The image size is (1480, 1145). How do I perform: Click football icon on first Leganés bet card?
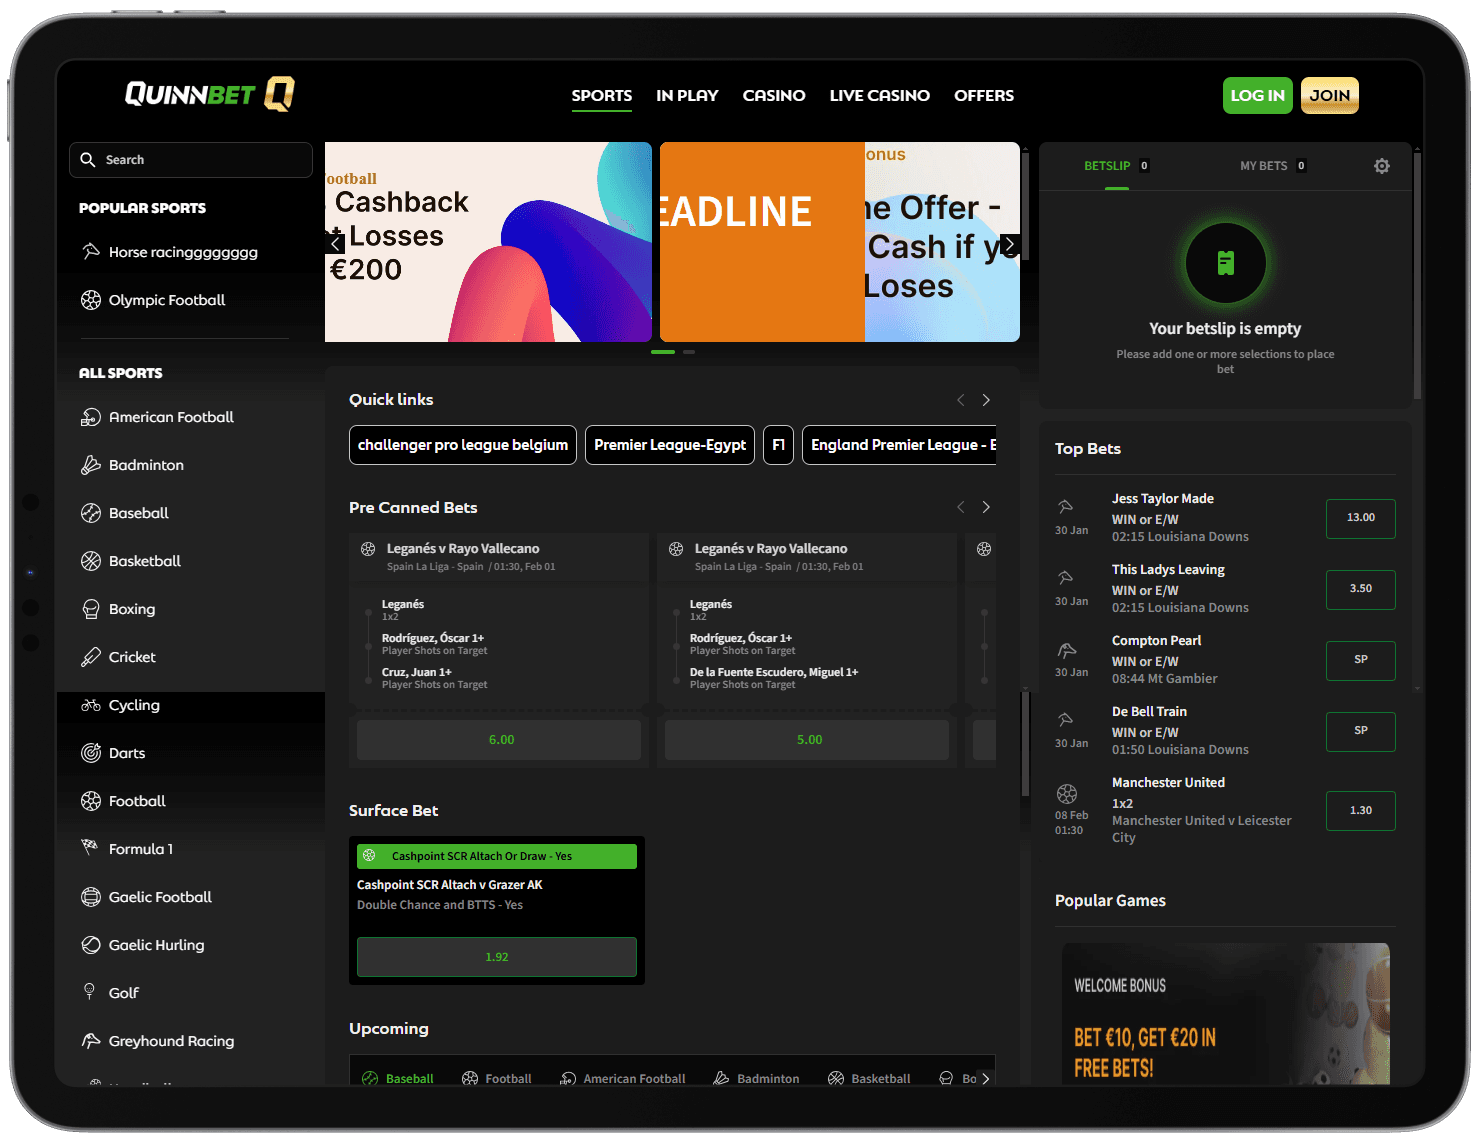(x=368, y=549)
